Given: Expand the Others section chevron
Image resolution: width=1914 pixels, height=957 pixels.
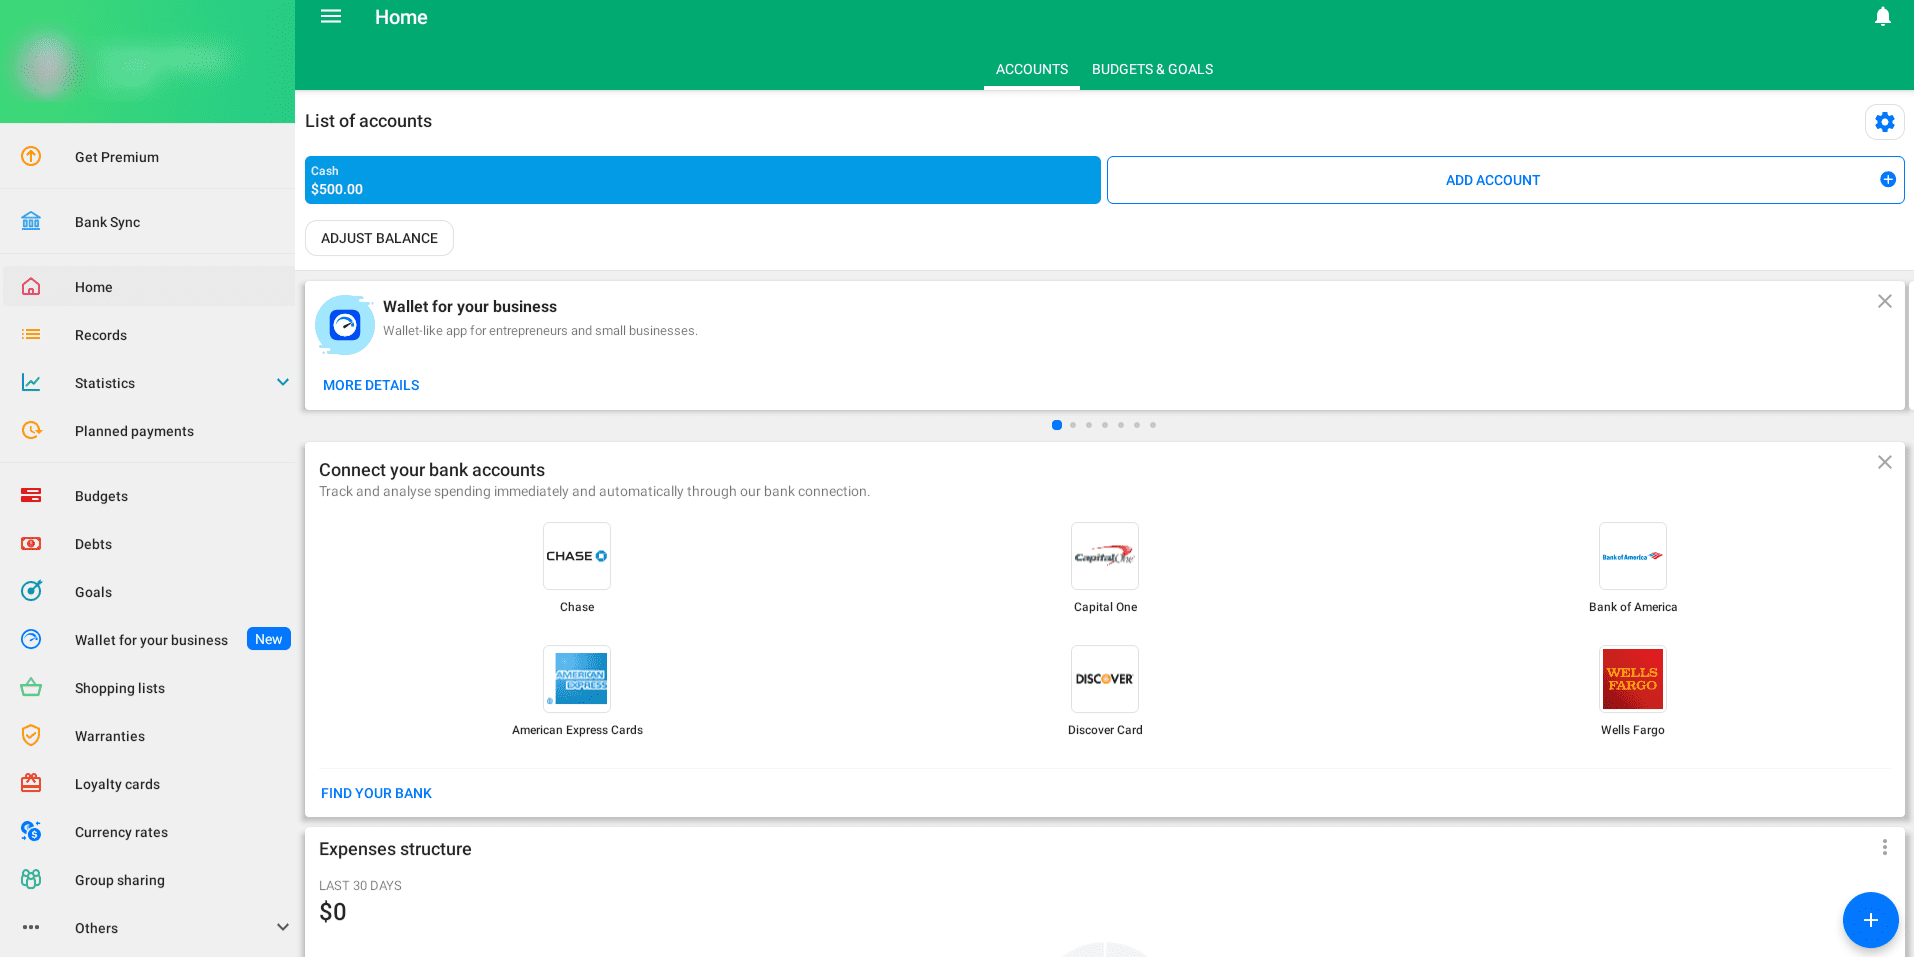Looking at the screenshot, I should [x=283, y=927].
